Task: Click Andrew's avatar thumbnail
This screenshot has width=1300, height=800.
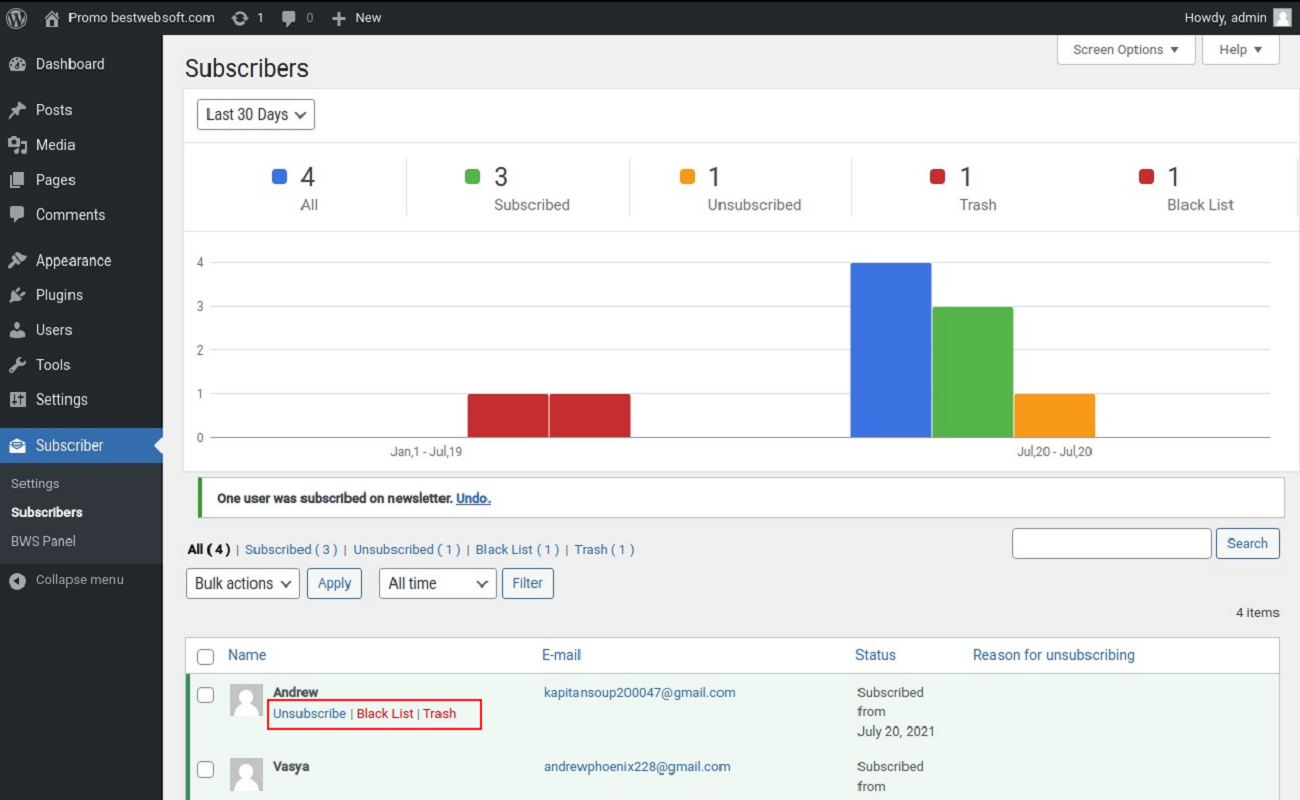Action: tap(246, 700)
